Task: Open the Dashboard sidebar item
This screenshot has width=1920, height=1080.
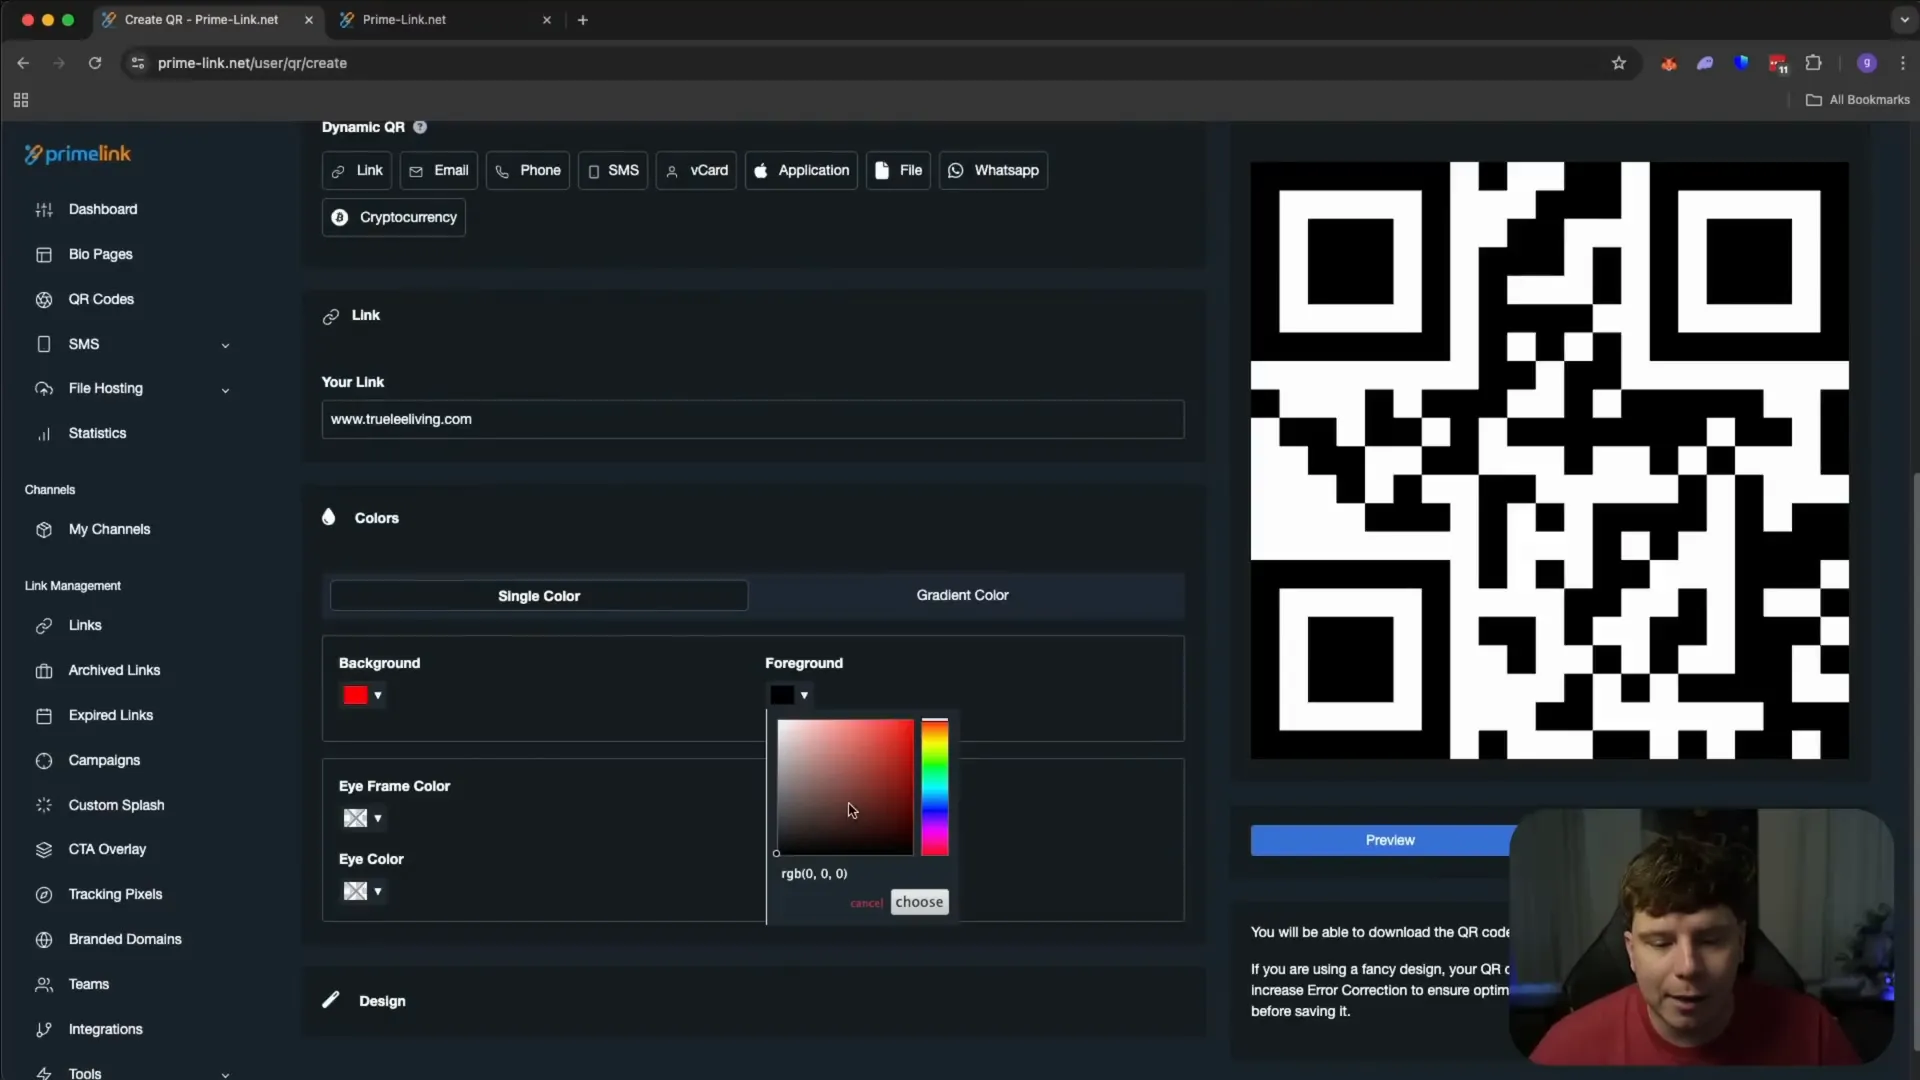Action: [x=102, y=209]
